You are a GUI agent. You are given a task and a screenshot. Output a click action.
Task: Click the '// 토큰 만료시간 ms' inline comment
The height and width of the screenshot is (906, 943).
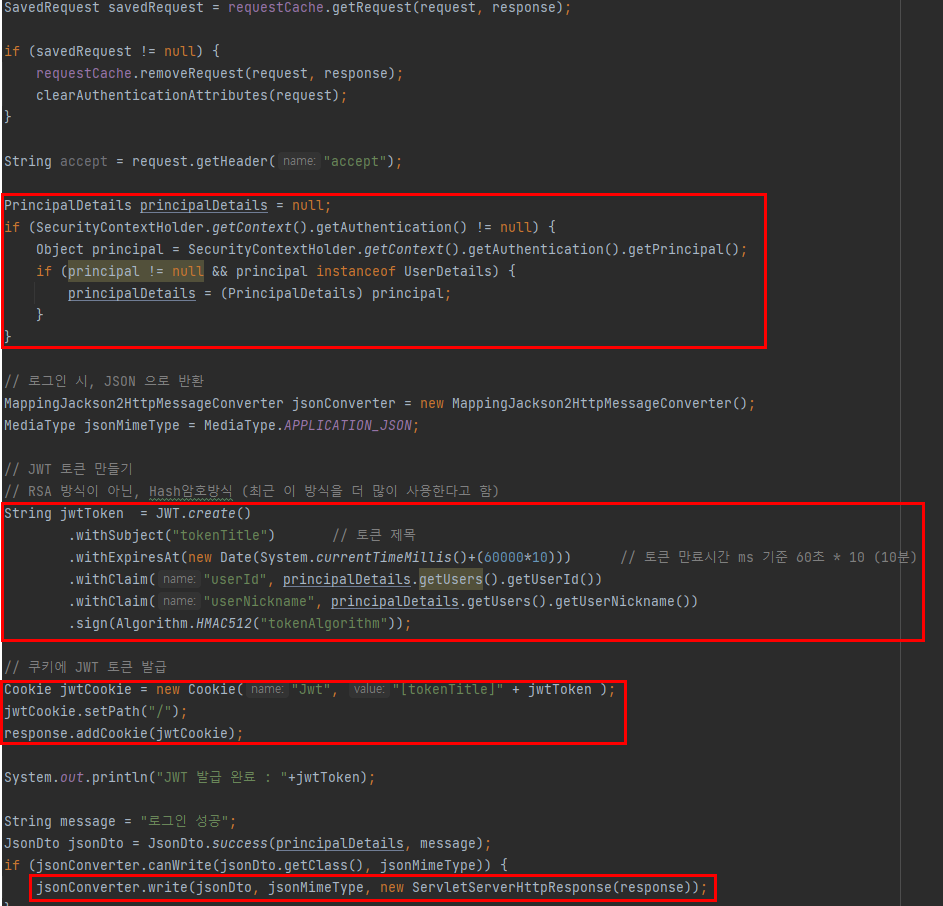(769, 557)
